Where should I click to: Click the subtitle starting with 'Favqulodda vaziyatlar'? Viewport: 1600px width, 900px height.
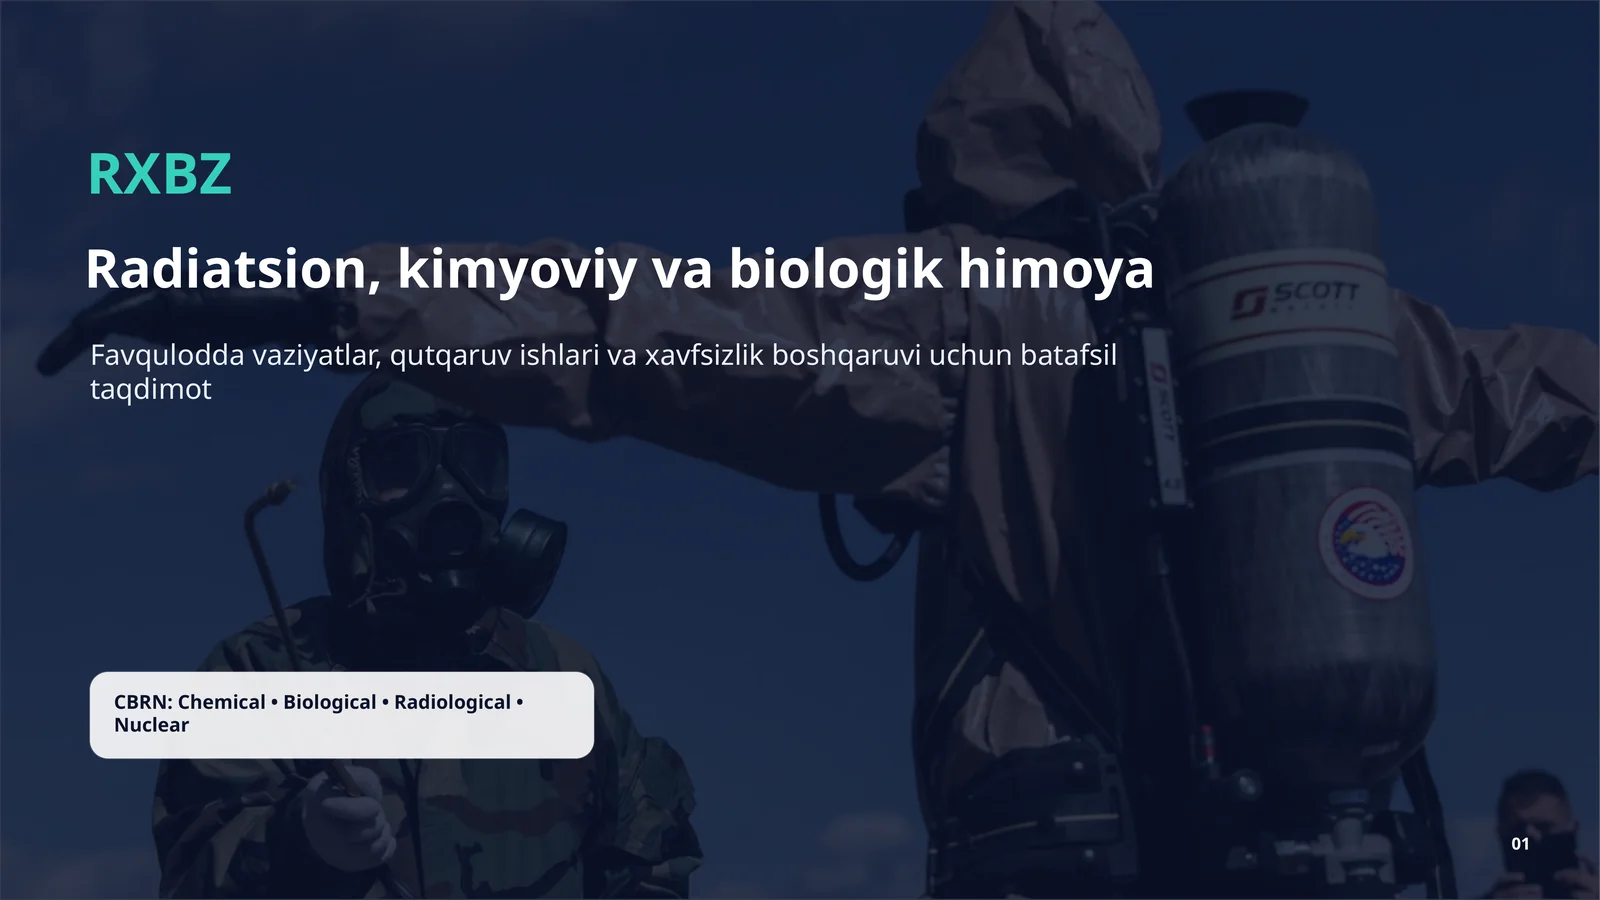pos(603,371)
